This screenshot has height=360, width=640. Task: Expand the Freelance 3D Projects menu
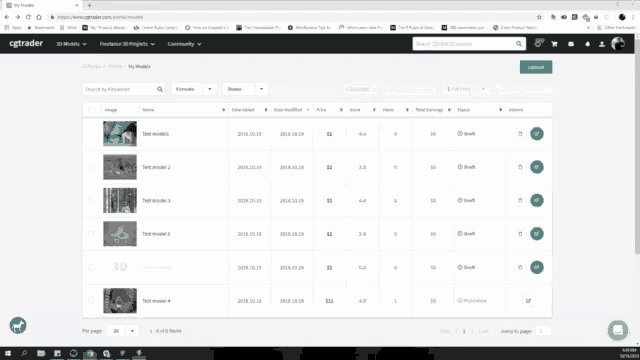pyautogui.click(x=127, y=44)
